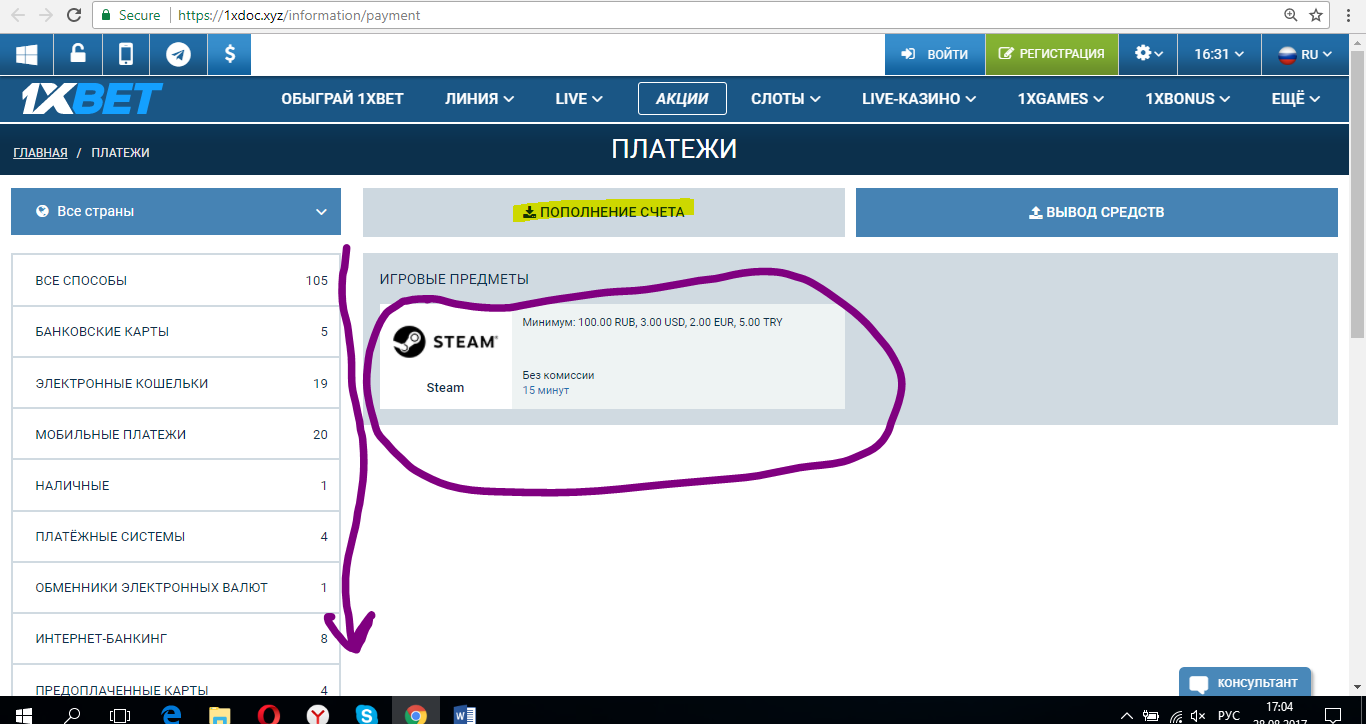Viewport: 1366px width, 724px height.
Task: Click the ГЛАВНАЯ breadcrumb link
Action: [40, 153]
